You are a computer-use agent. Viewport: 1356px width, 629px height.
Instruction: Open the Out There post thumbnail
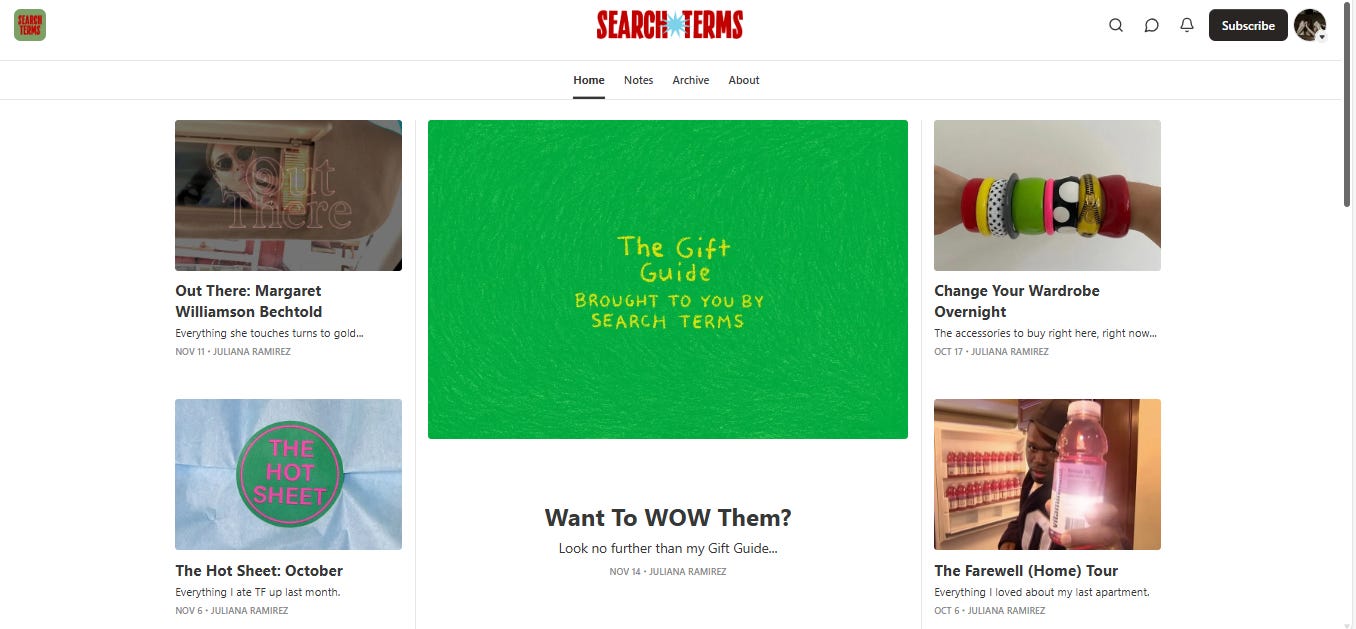[288, 195]
